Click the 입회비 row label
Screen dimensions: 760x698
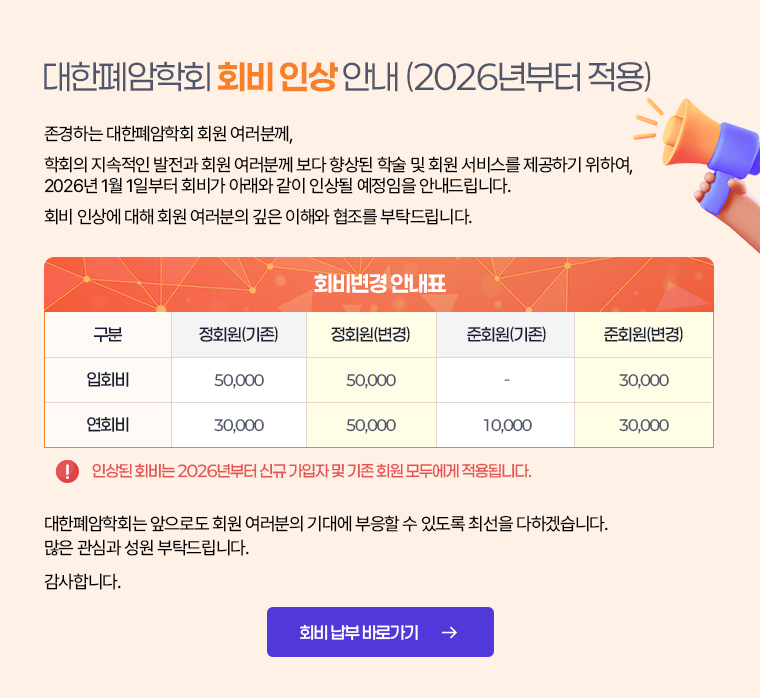[108, 380]
